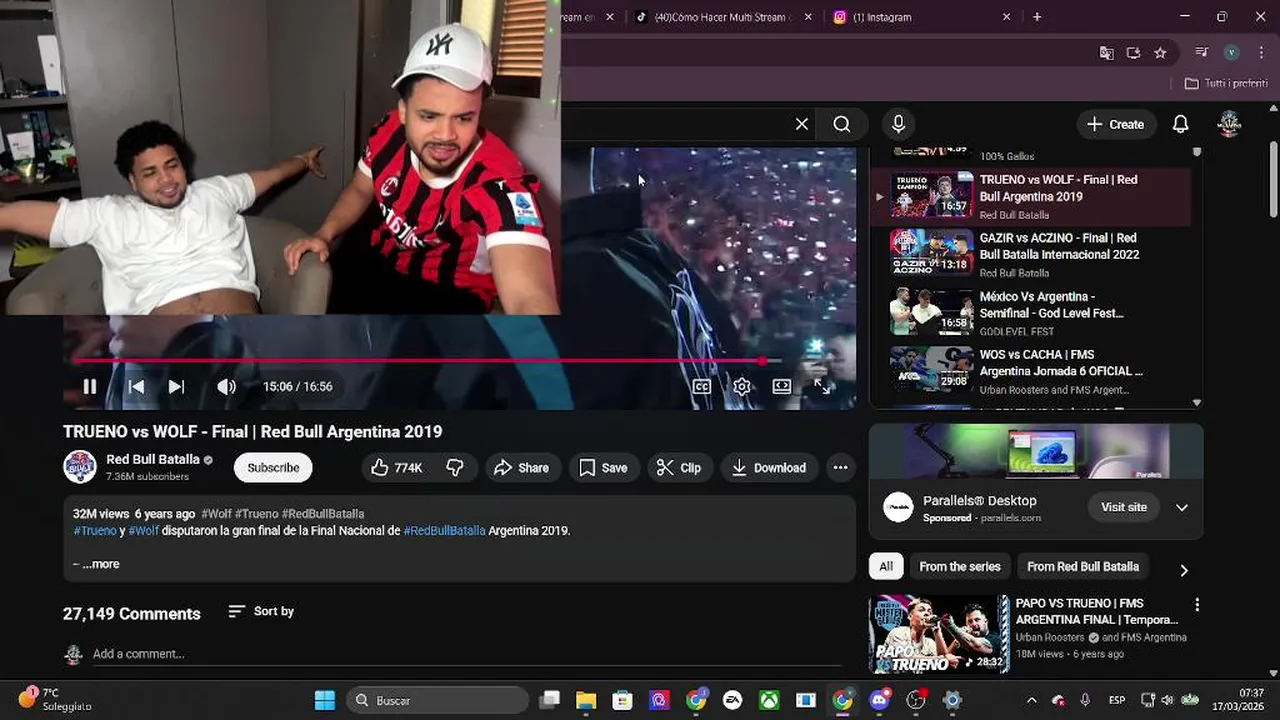Expand the Parallels ad chevron
Screen dimensions: 1280x720
point(1182,507)
